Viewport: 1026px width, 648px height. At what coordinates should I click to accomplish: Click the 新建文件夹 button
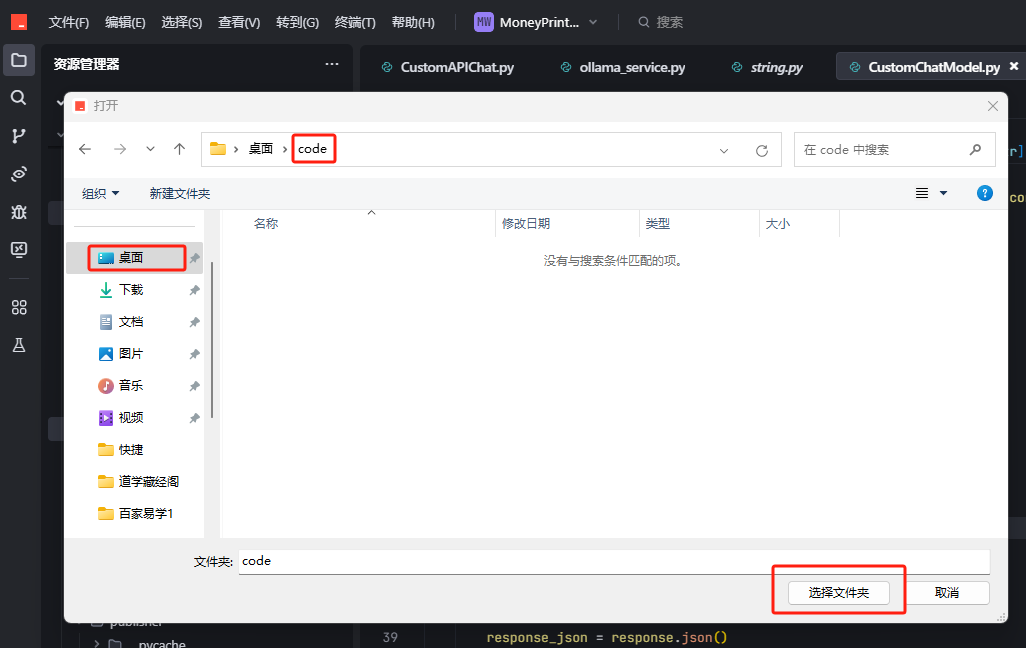(179, 193)
